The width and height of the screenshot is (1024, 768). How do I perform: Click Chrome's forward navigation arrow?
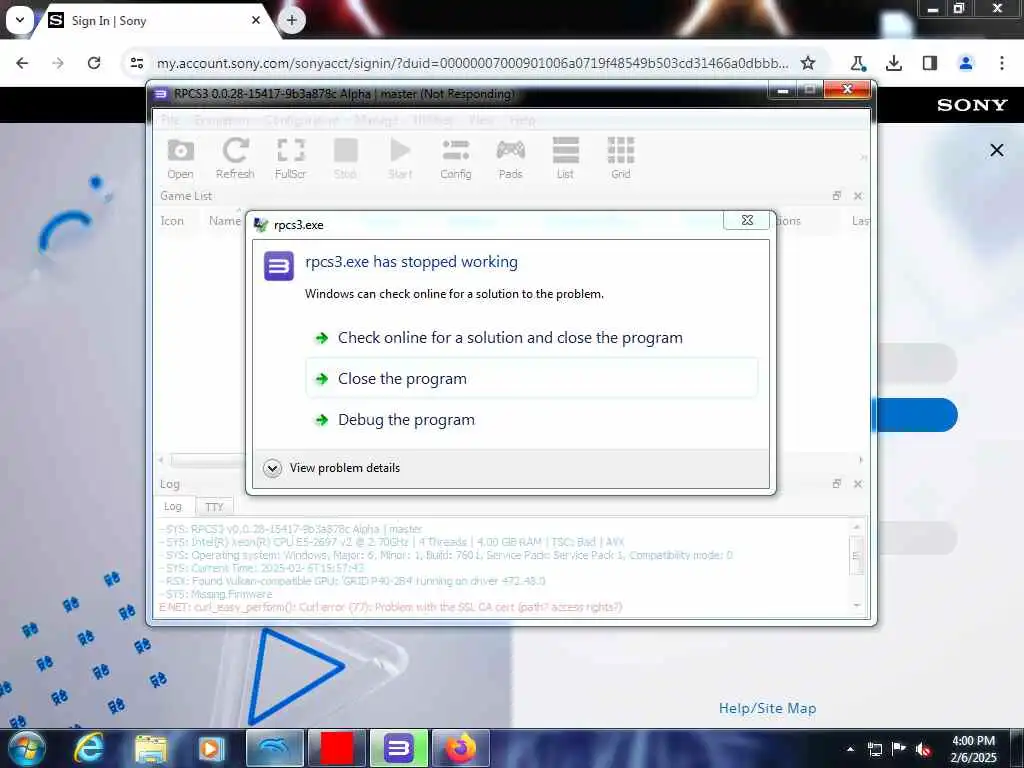point(58,63)
